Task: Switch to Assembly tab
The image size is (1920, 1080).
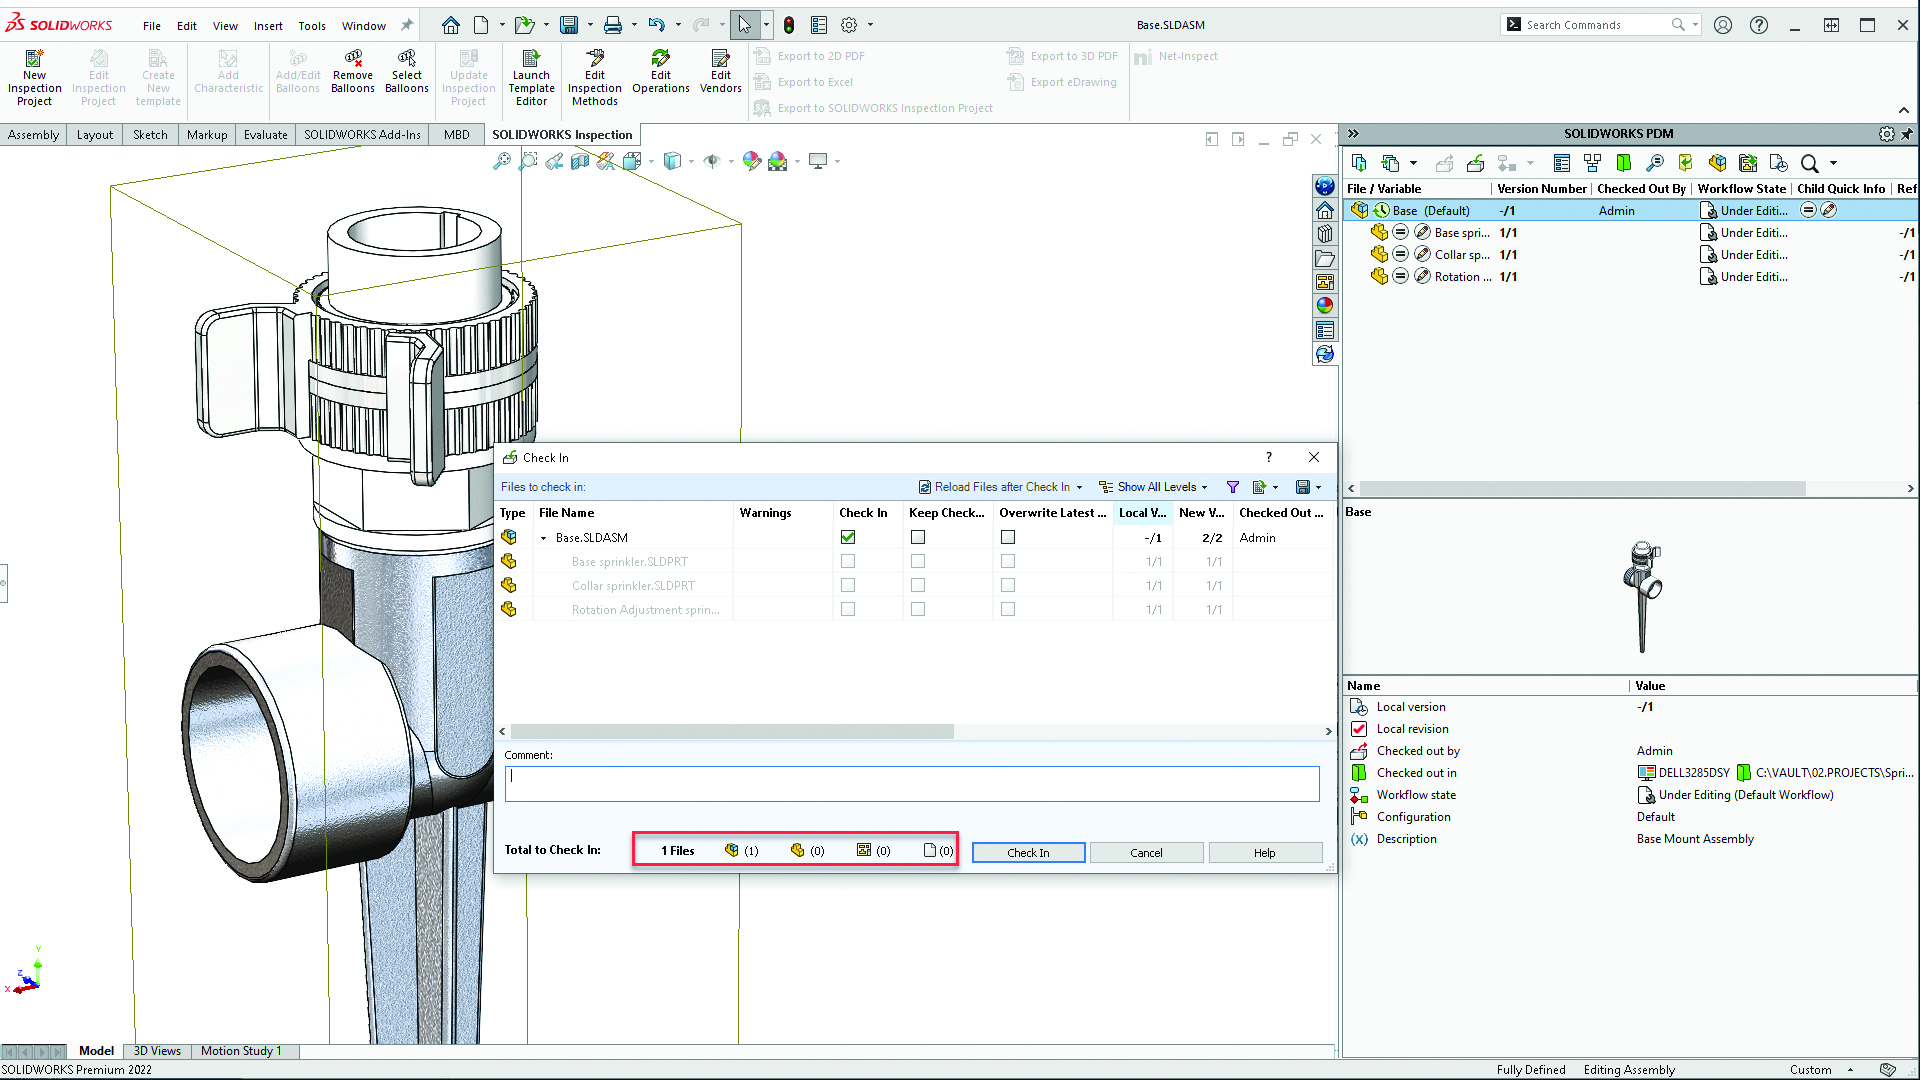Action: (x=33, y=135)
